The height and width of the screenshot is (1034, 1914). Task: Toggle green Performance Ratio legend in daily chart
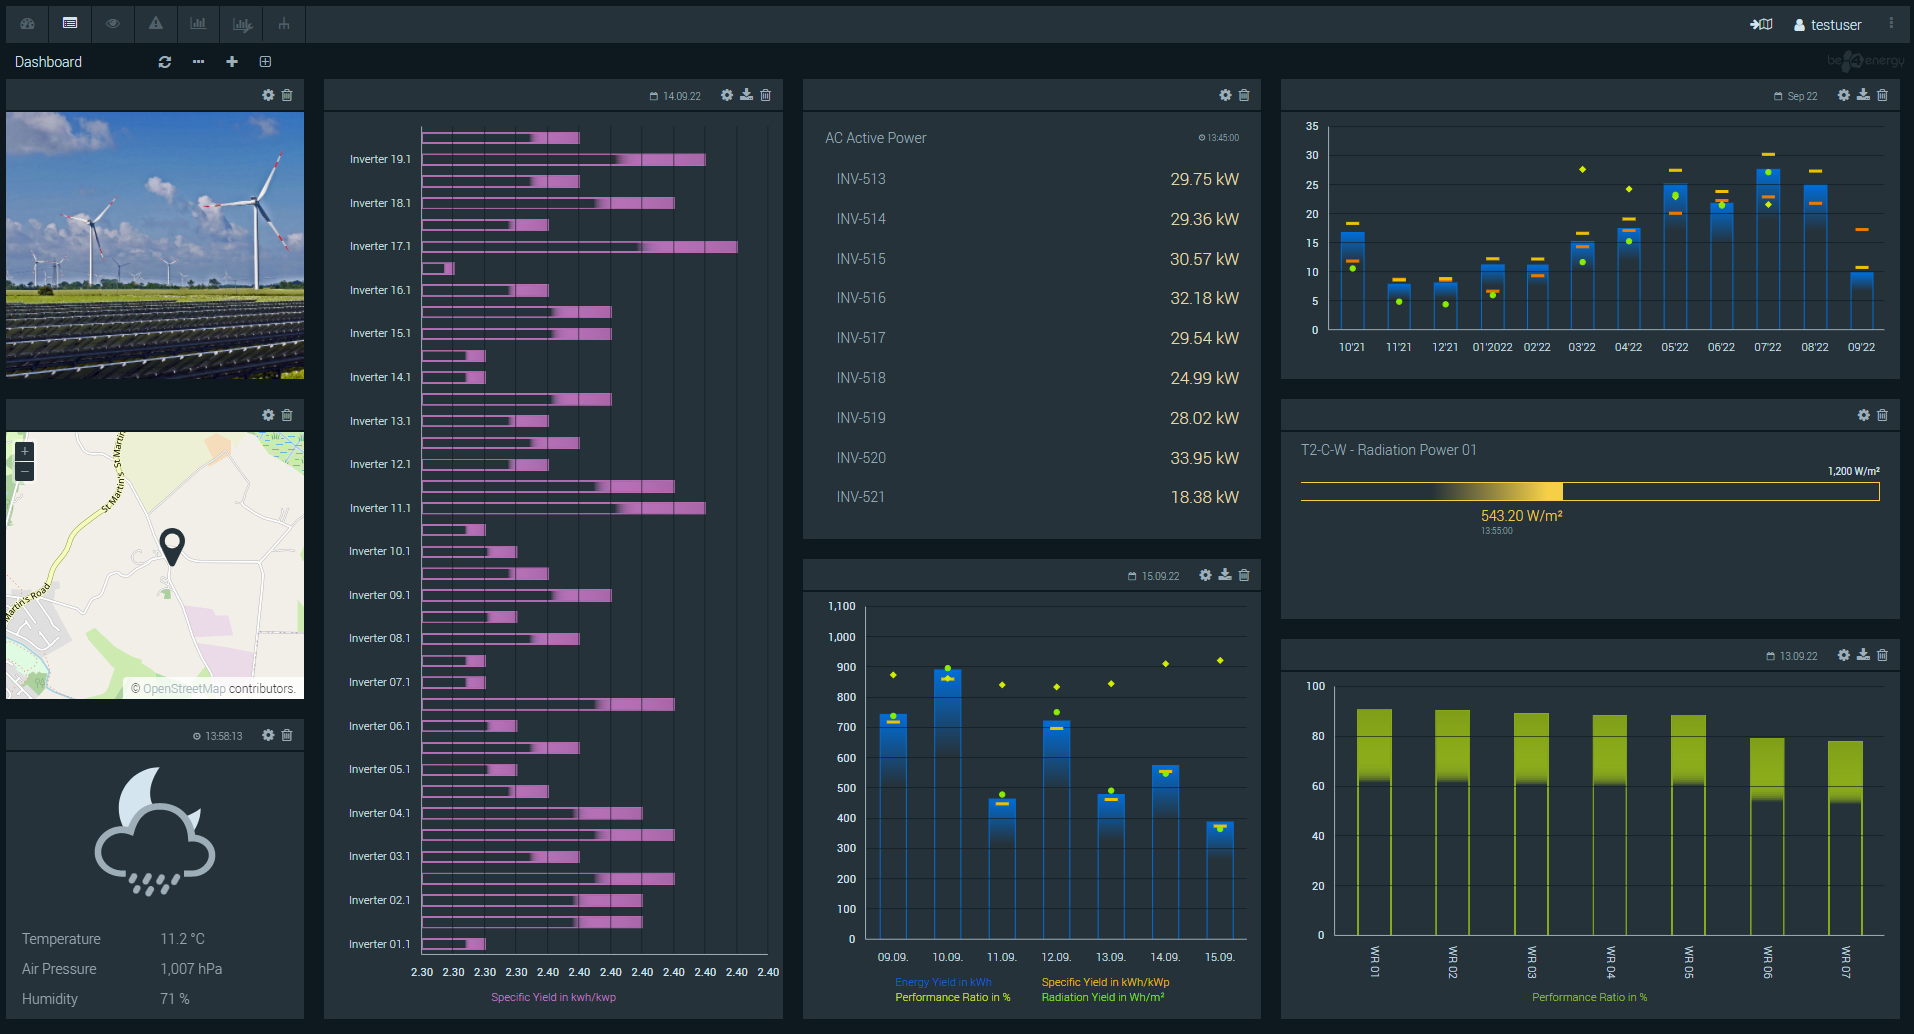[952, 997]
